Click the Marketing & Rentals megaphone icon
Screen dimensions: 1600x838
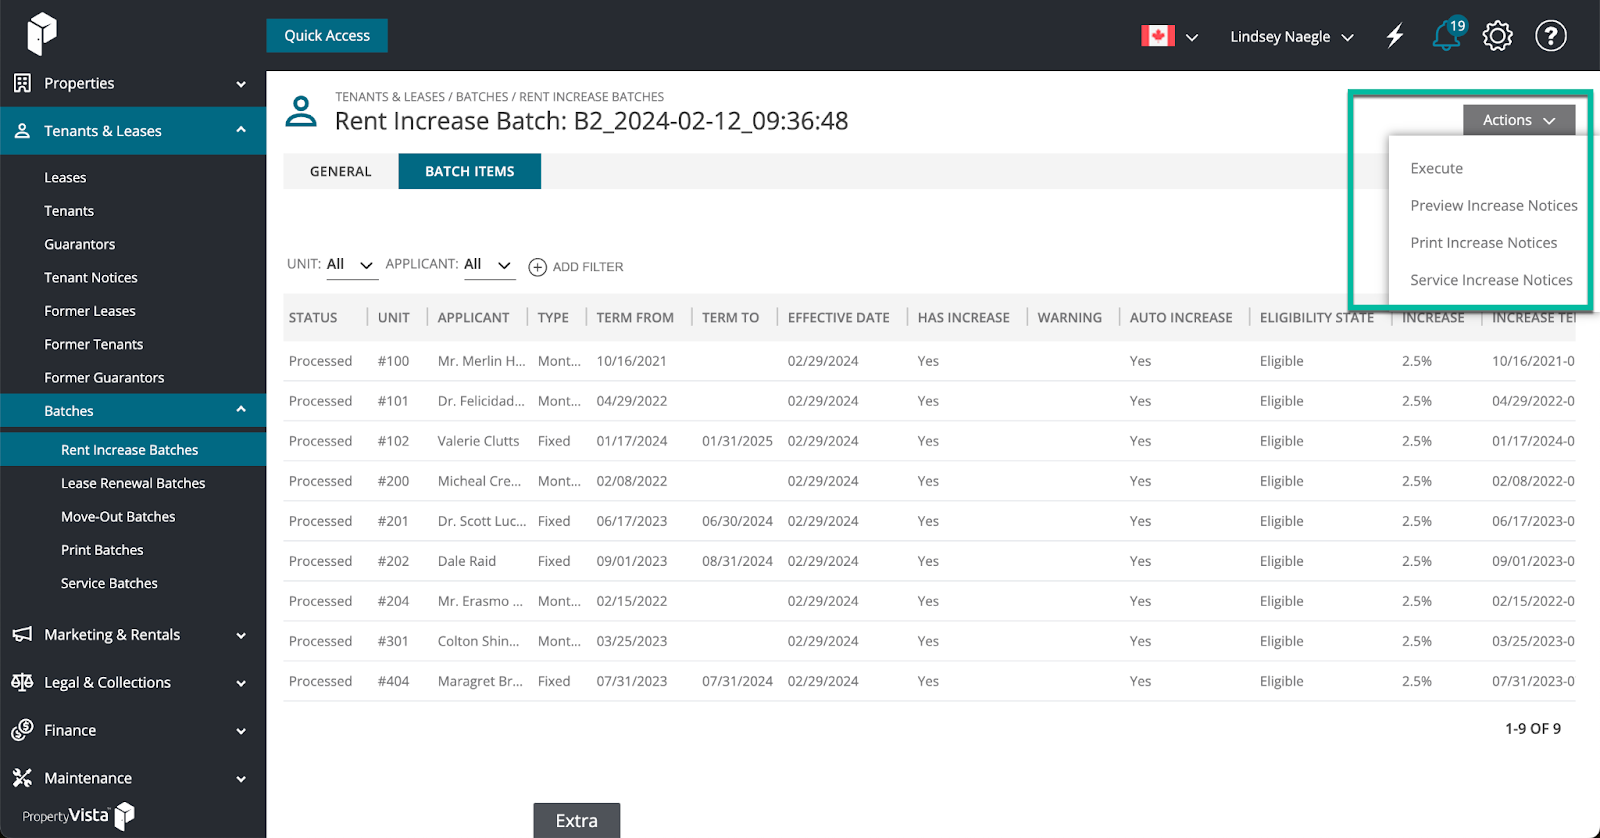pyautogui.click(x=22, y=635)
